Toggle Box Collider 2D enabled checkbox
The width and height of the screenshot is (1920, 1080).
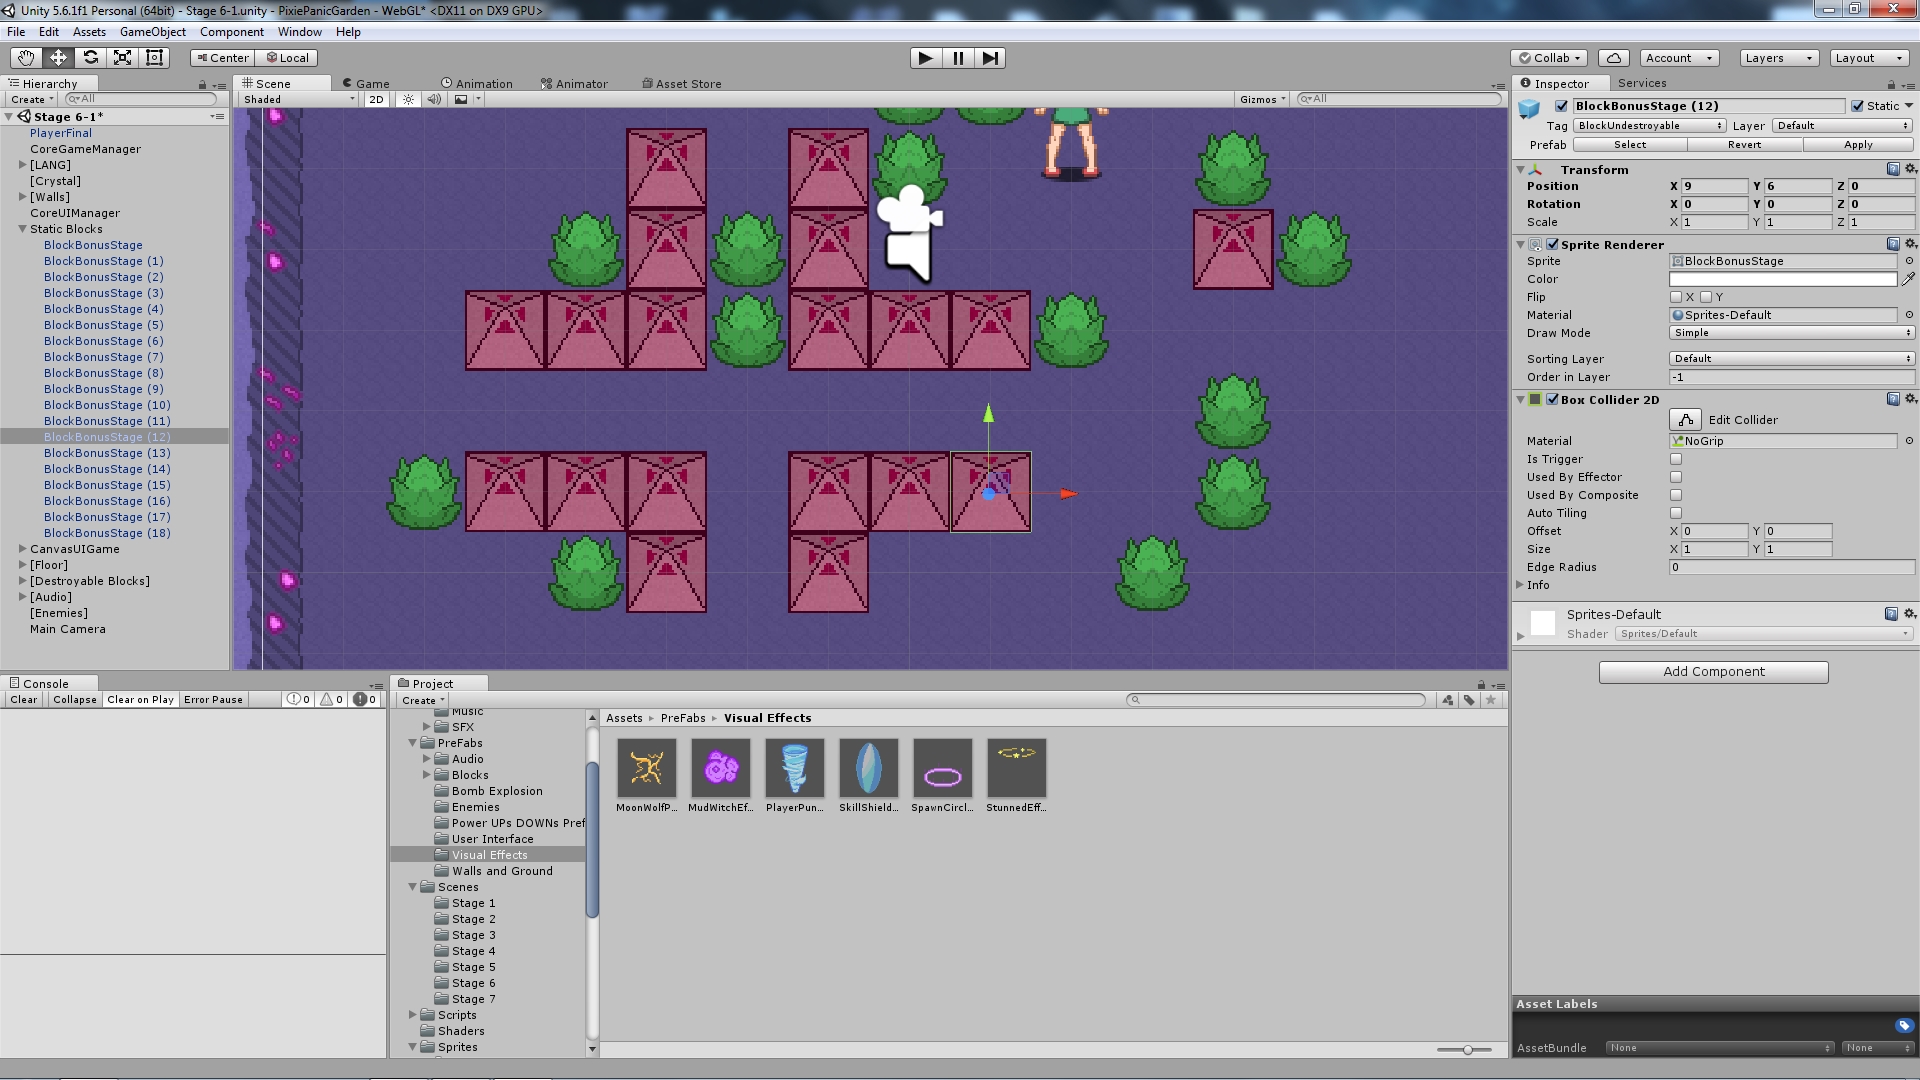[1553, 399]
